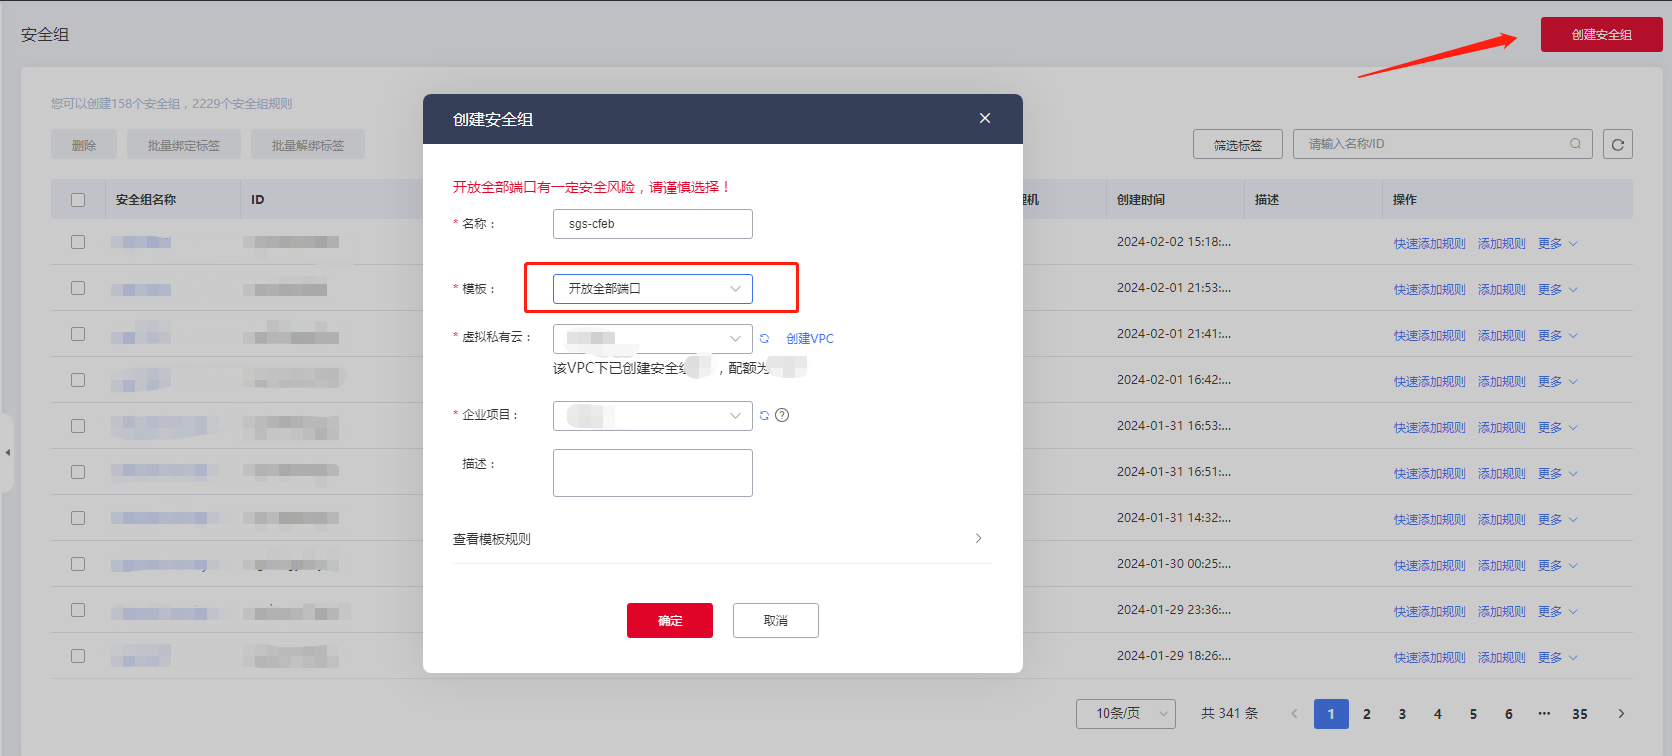Image resolution: width=1672 pixels, height=756 pixels.
Task: Click the help question-mark icon for 企业项目
Action: point(782,416)
